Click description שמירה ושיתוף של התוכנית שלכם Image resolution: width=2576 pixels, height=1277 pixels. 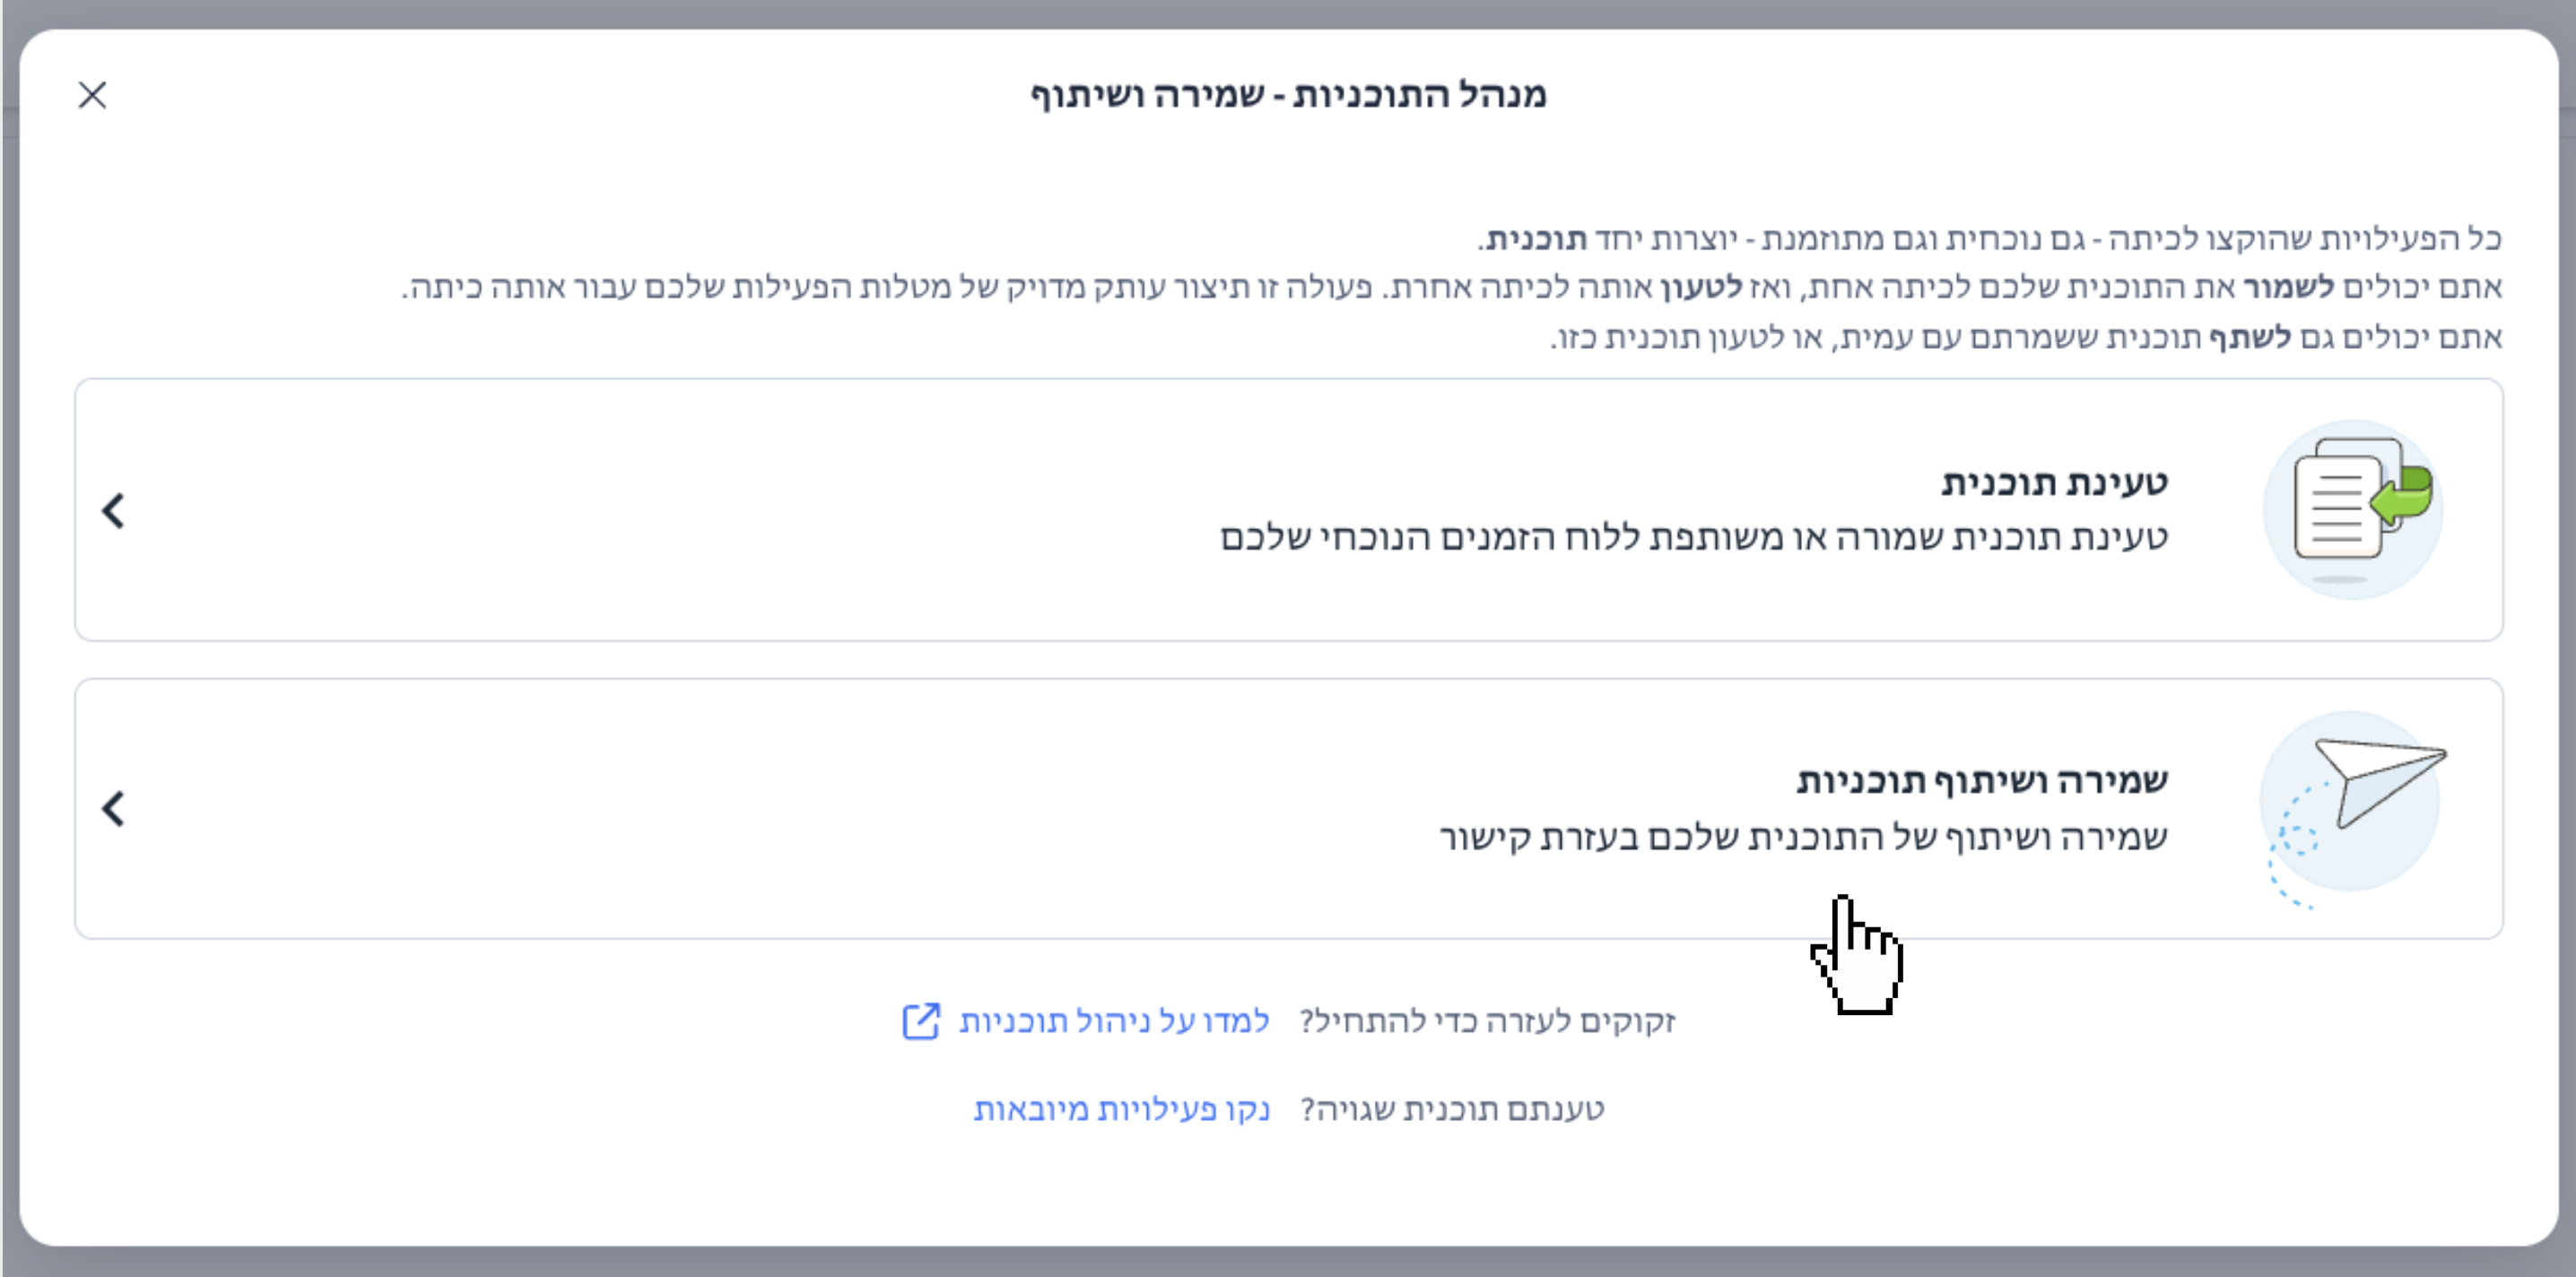pos(1803,836)
